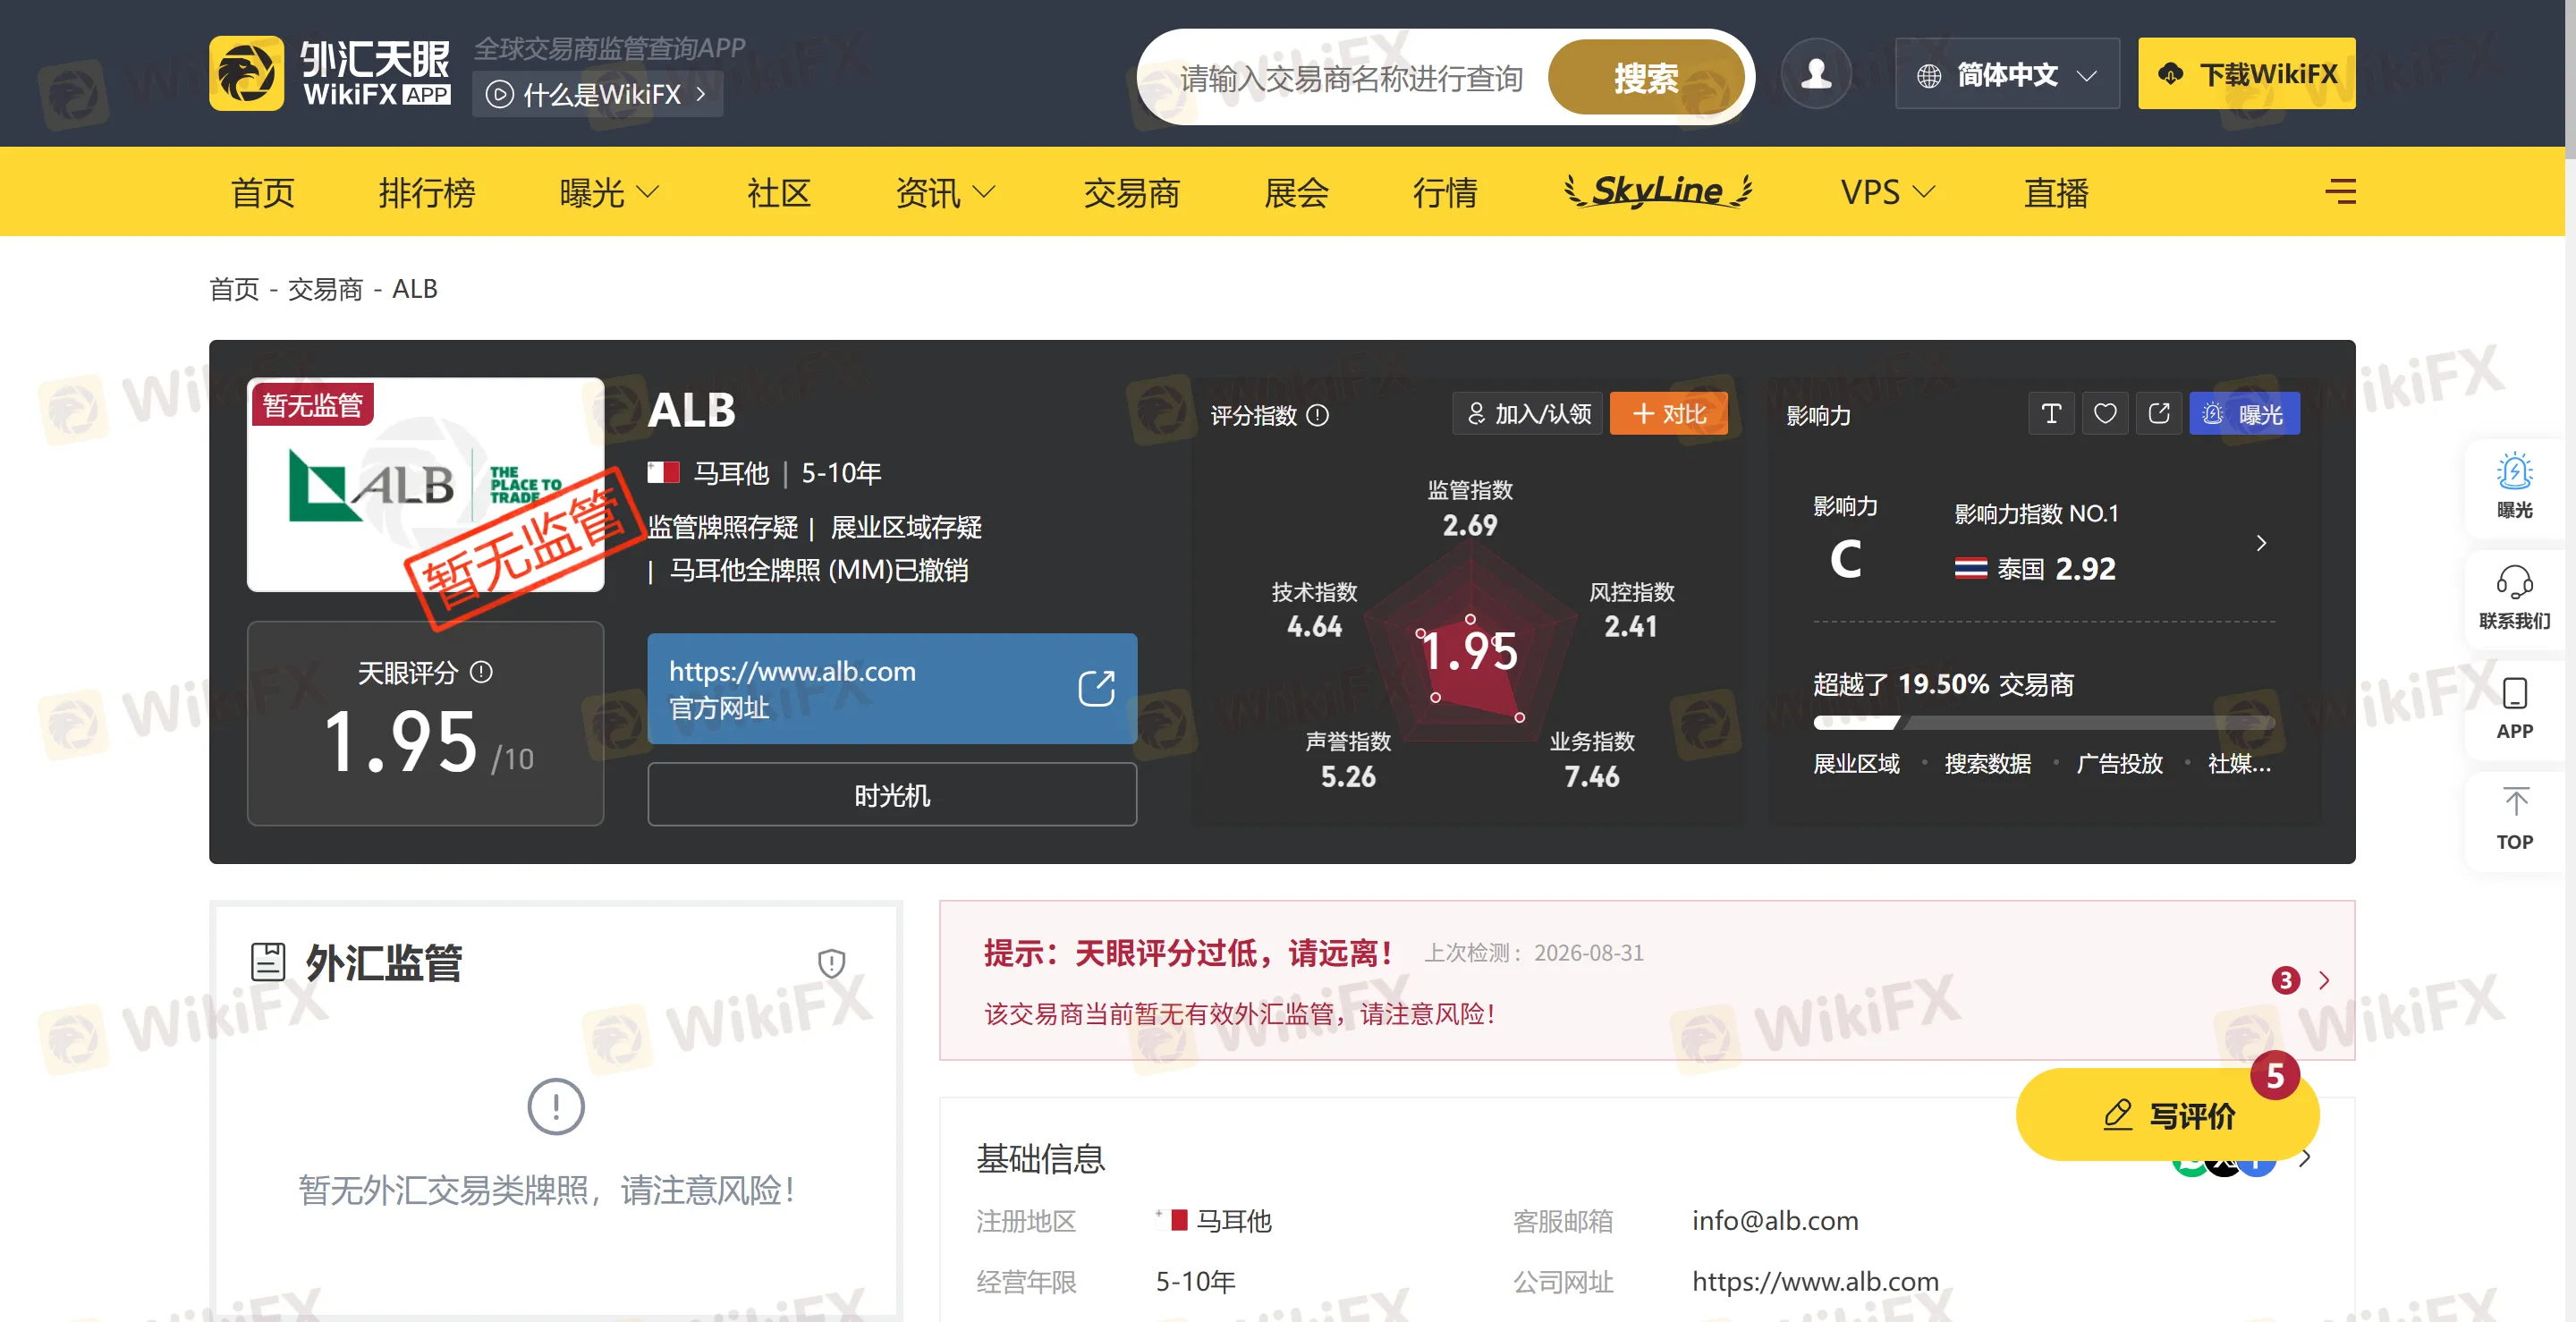Image resolution: width=2576 pixels, height=1322 pixels.
Task: Click the 搜索数据 label under influence bar
Action: coord(1987,764)
